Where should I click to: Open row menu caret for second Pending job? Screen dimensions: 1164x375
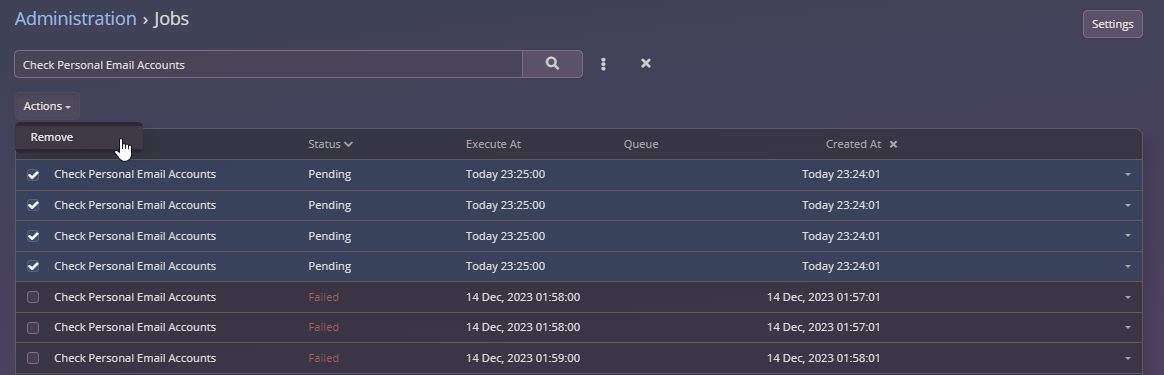tap(1128, 205)
